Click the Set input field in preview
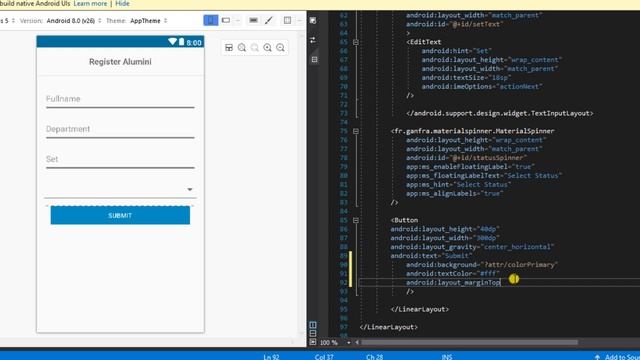This screenshot has height=360, width=640. (x=120, y=160)
